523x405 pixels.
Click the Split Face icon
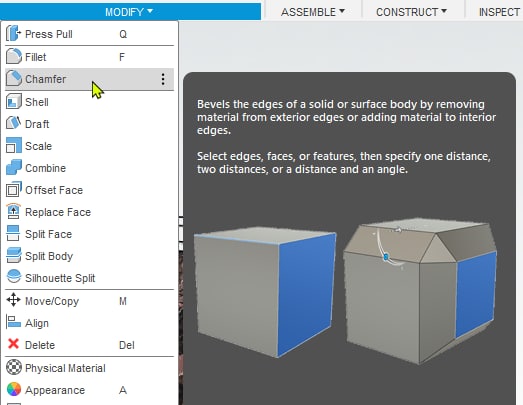pyautogui.click(x=14, y=234)
